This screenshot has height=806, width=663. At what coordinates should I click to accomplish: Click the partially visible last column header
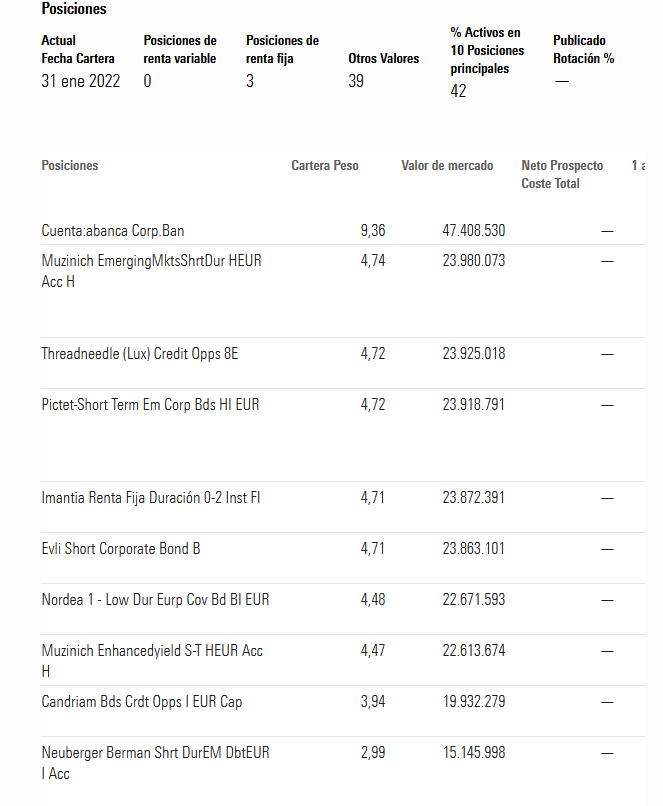(x=638, y=166)
